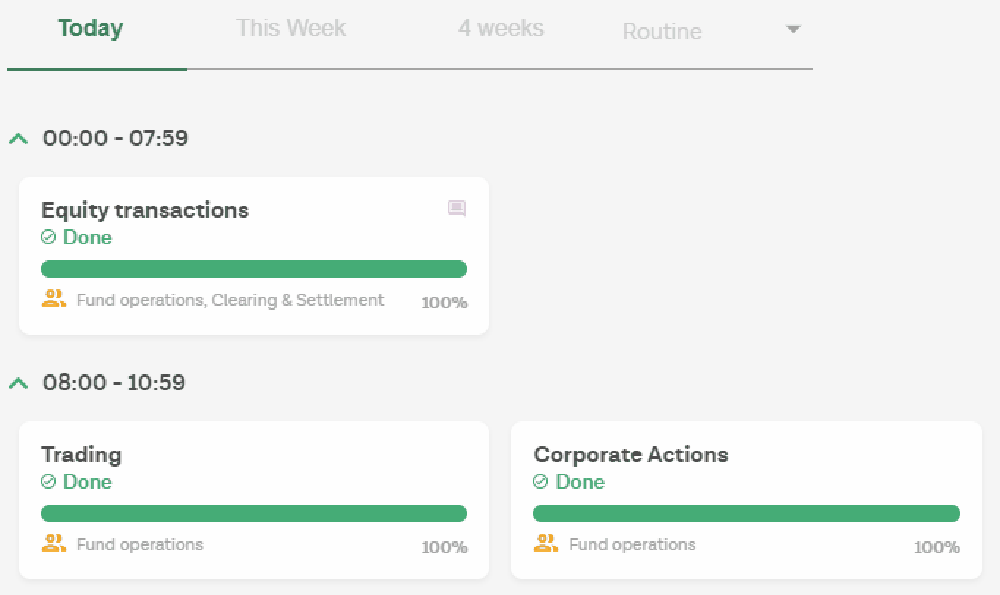This screenshot has height=595, width=1000.
Task: Open the Routine dropdown arrow
Action: point(793,29)
